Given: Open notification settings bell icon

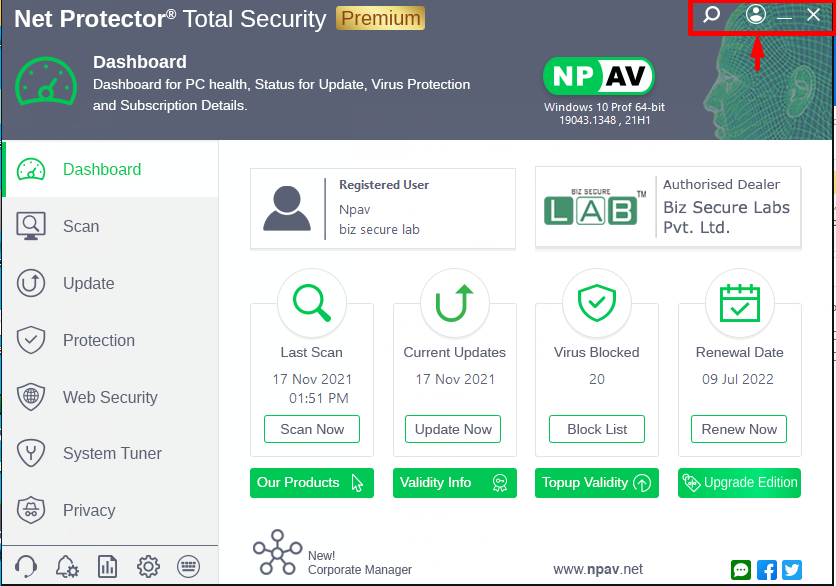Looking at the screenshot, I should point(67,567).
